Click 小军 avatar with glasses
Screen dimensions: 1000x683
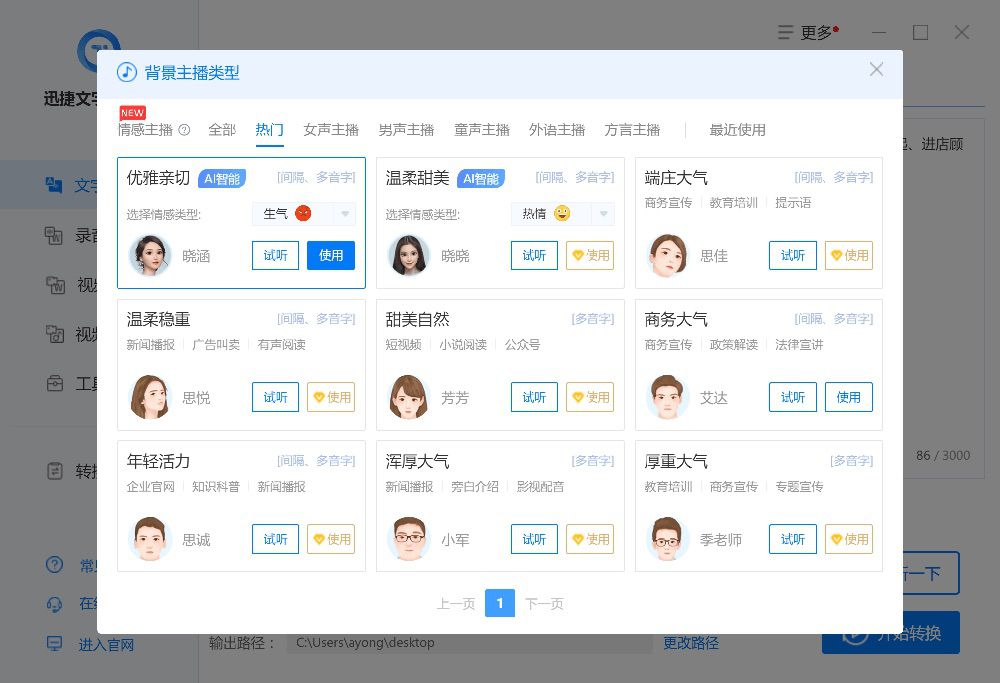(409, 539)
